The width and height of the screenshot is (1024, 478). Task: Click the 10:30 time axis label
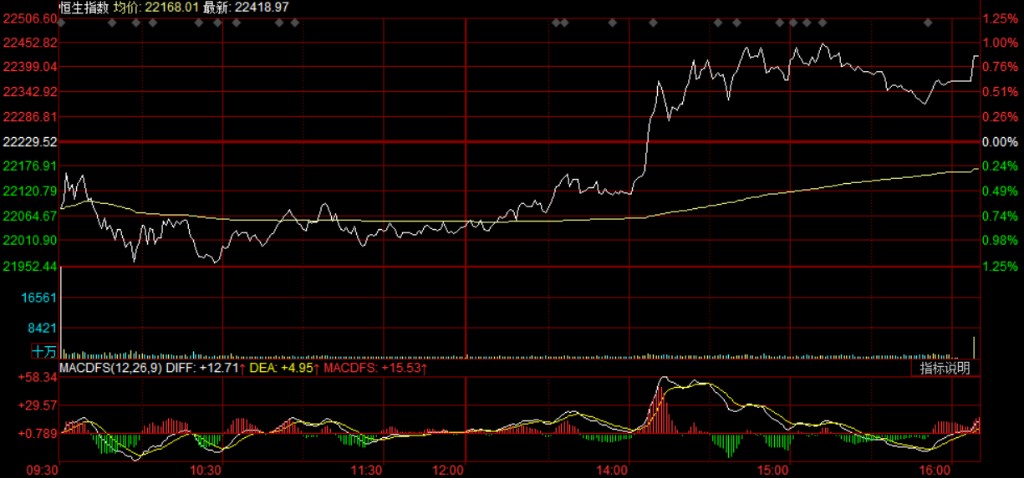coord(205,470)
